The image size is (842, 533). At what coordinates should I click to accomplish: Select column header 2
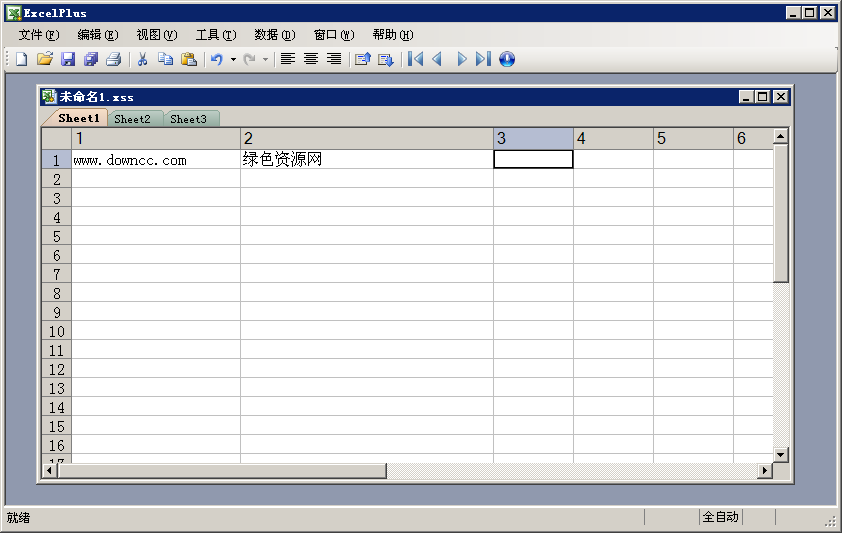(367, 138)
